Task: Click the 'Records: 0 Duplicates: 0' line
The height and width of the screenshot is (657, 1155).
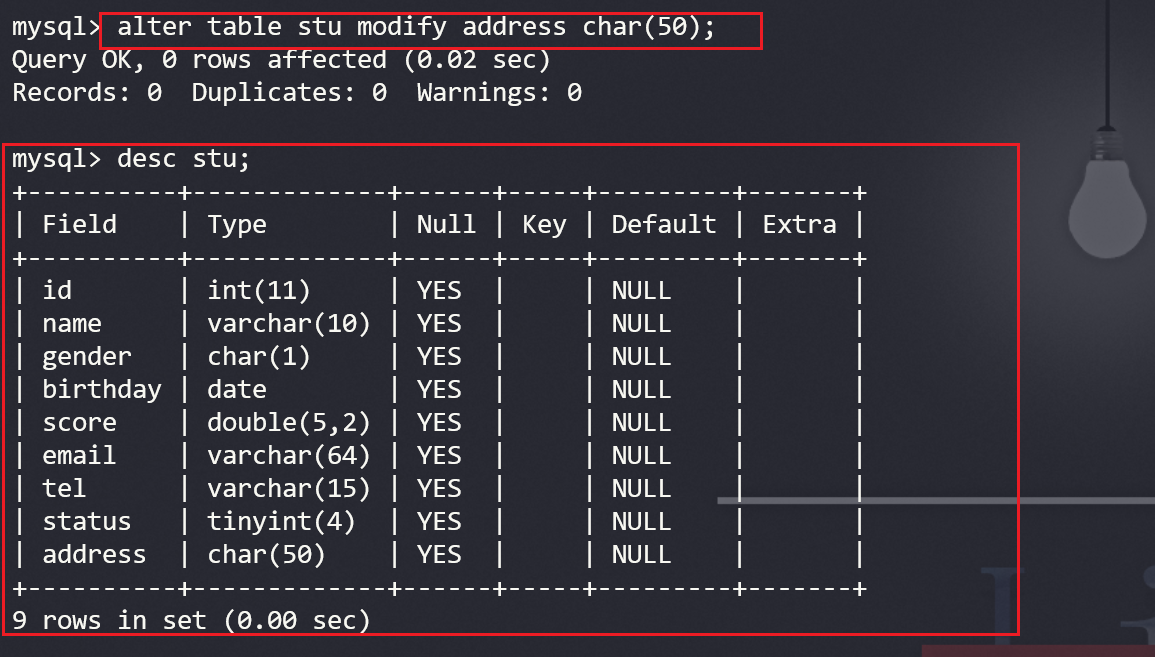Action: click(296, 94)
